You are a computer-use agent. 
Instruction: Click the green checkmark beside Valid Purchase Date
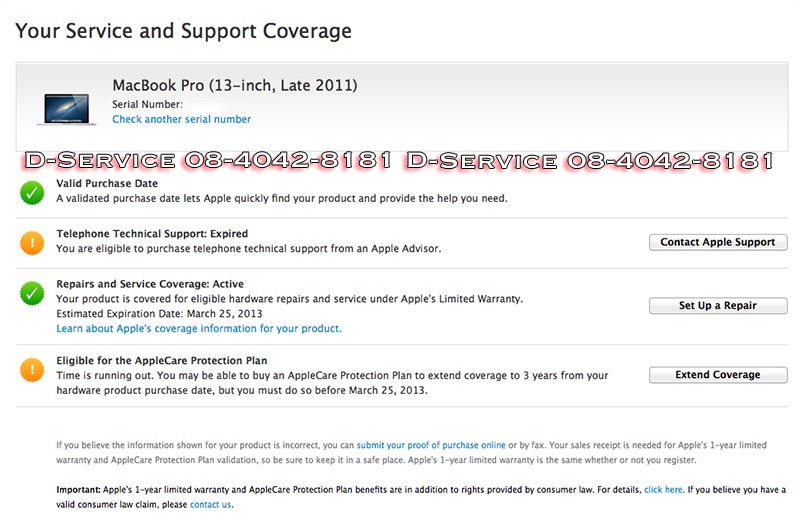[32, 192]
